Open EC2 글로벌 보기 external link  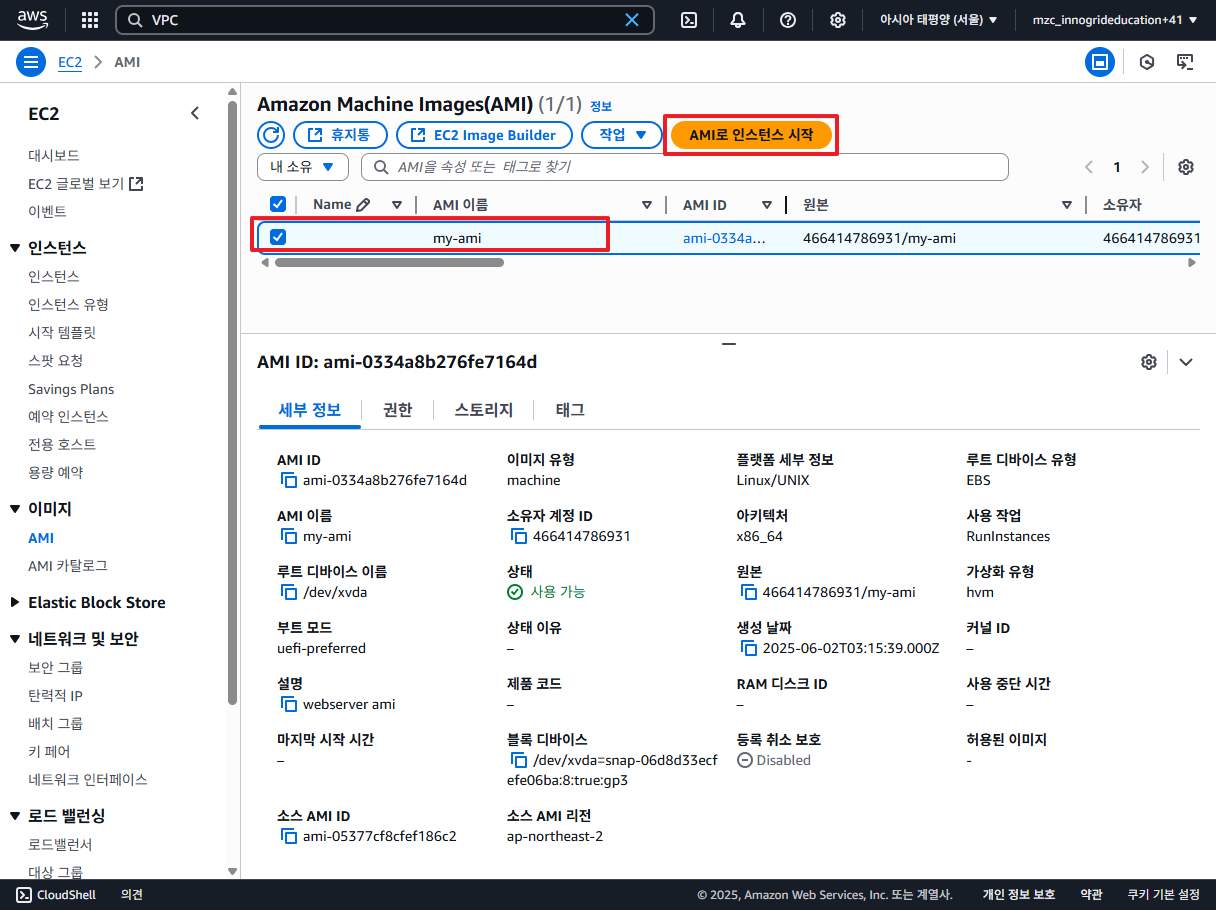point(86,184)
